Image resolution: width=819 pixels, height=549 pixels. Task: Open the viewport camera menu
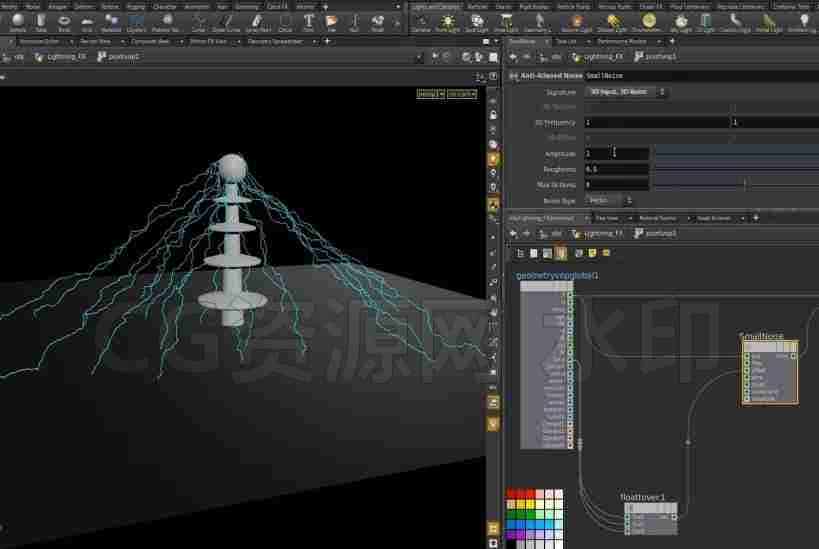click(x=462, y=94)
